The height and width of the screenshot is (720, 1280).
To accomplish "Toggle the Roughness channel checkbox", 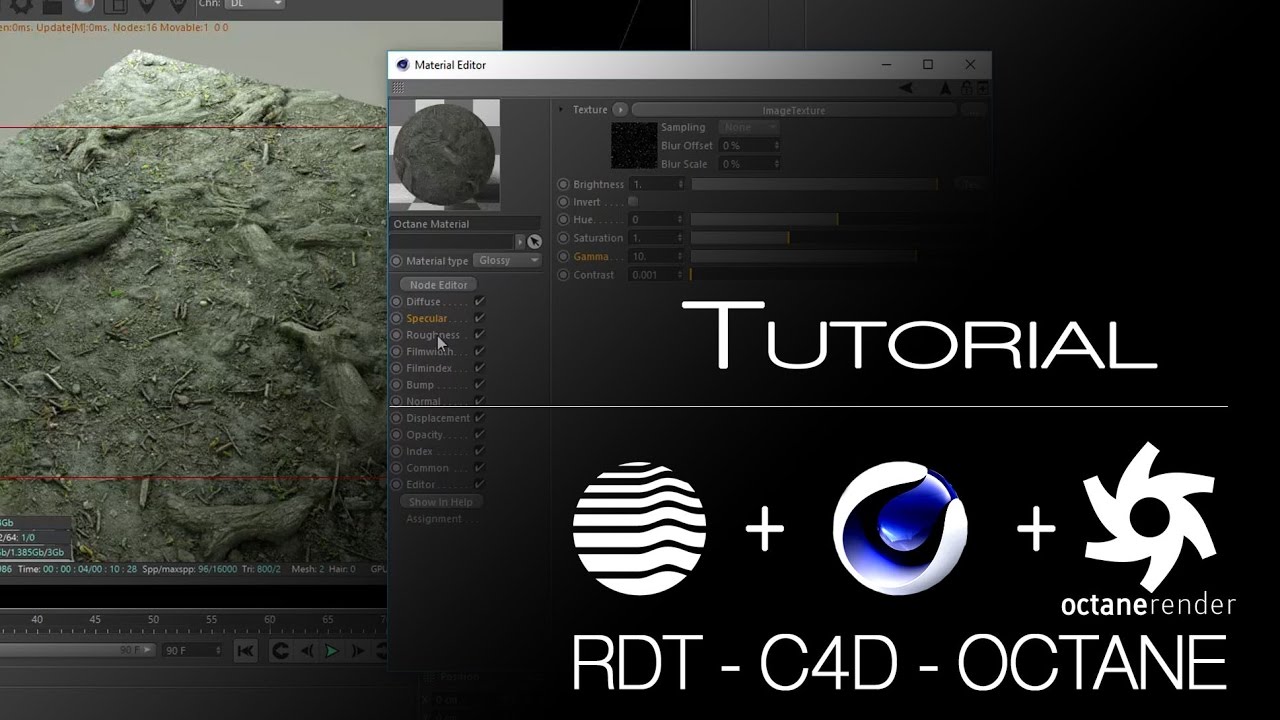I will pos(479,335).
